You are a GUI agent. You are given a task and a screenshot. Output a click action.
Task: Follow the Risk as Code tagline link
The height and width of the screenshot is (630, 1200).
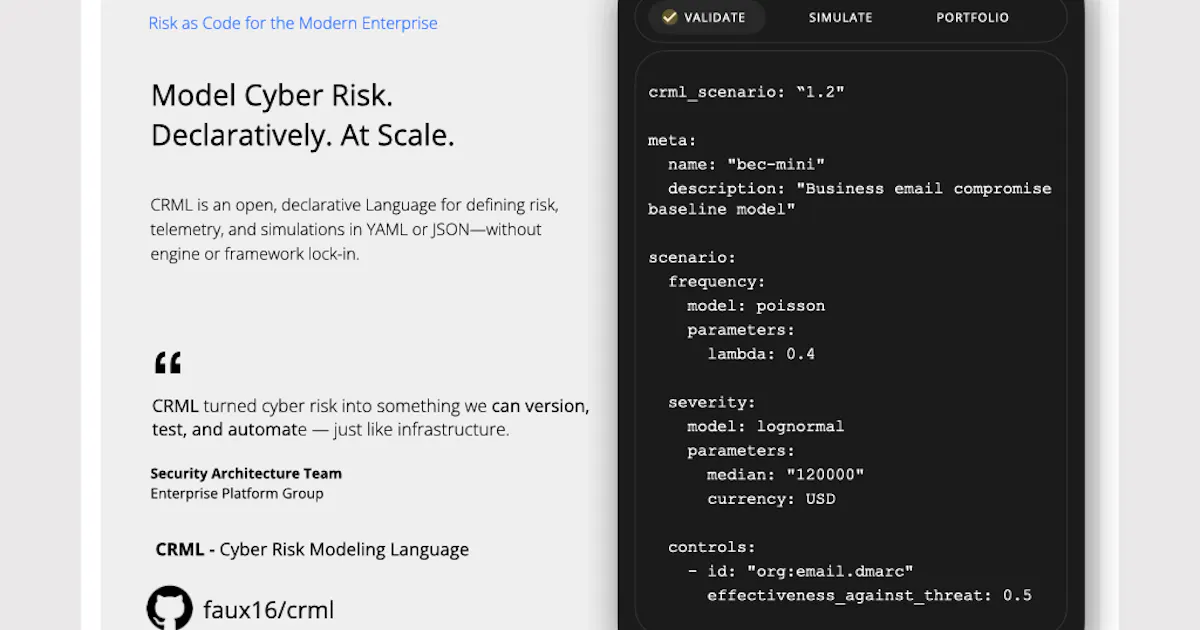coord(293,23)
